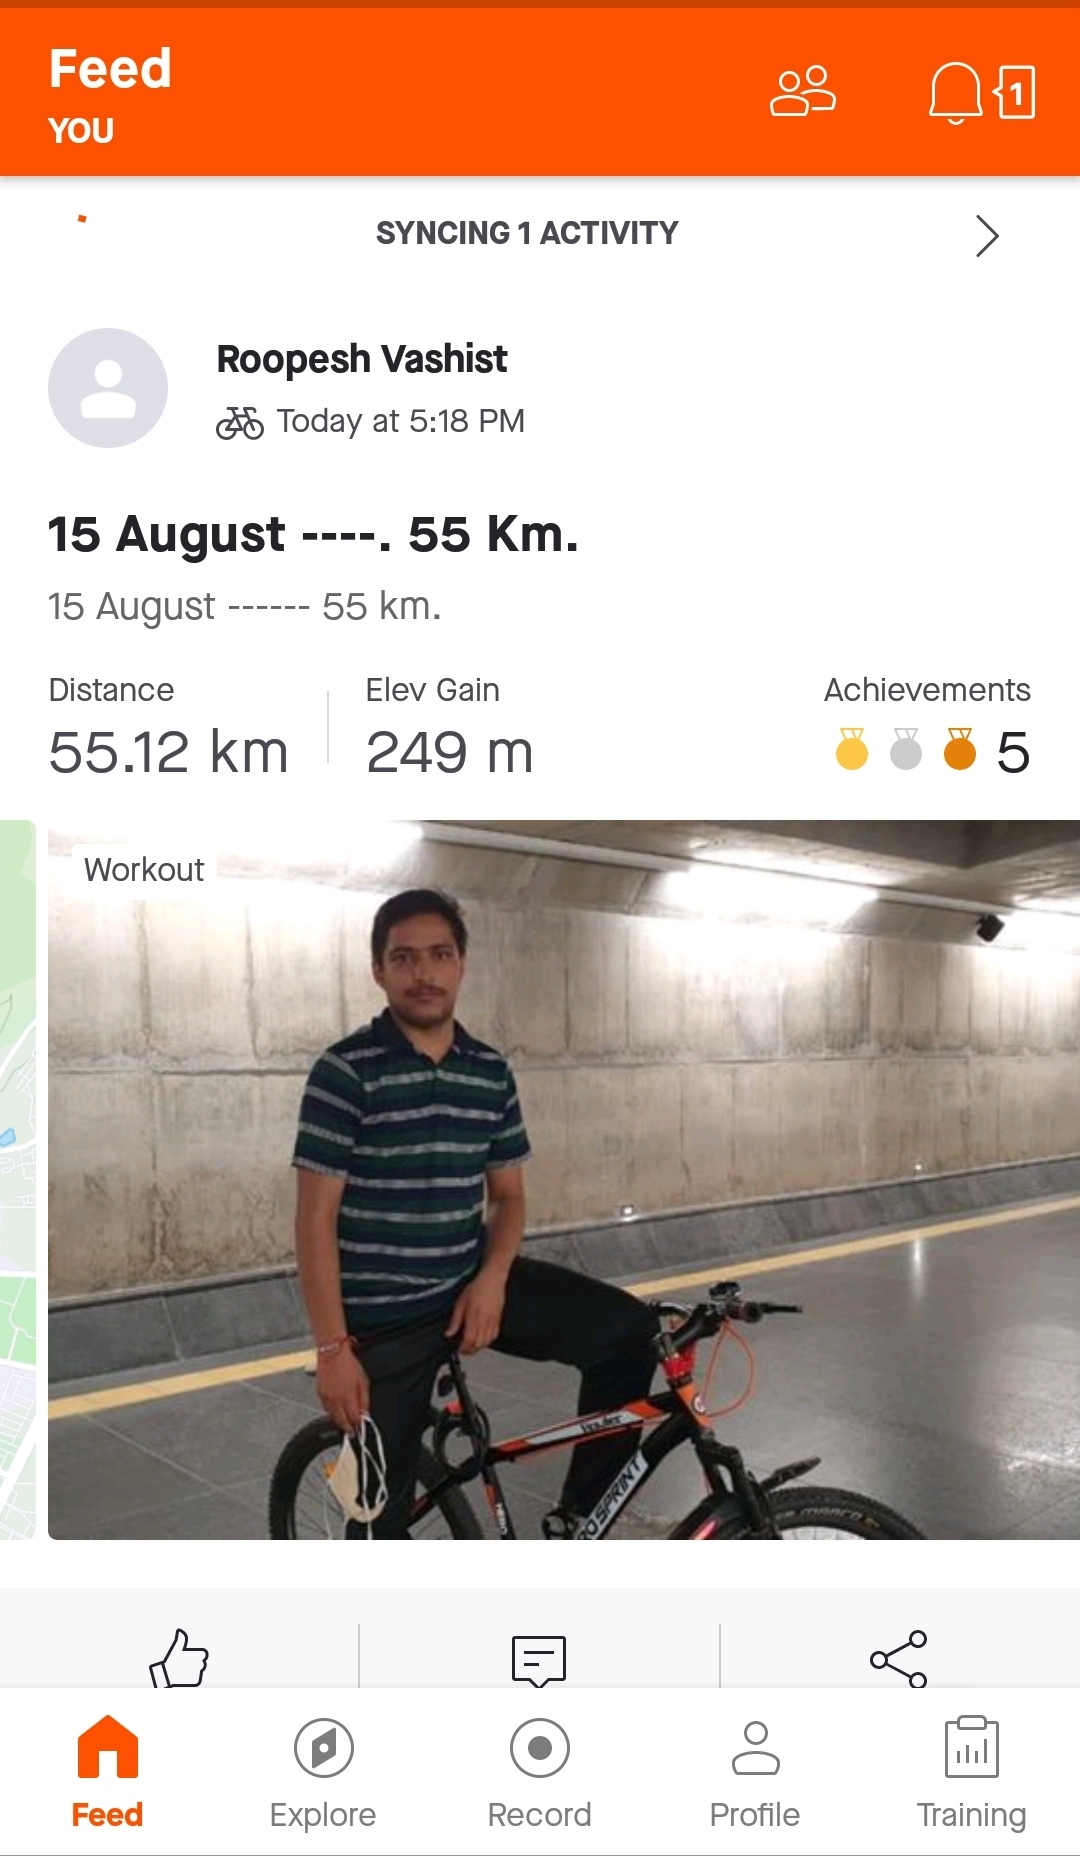The width and height of the screenshot is (1080, 1856).
Task: Tap Roopesh Vashist's avatar placeholder
Action: click(x=108, y=388)
